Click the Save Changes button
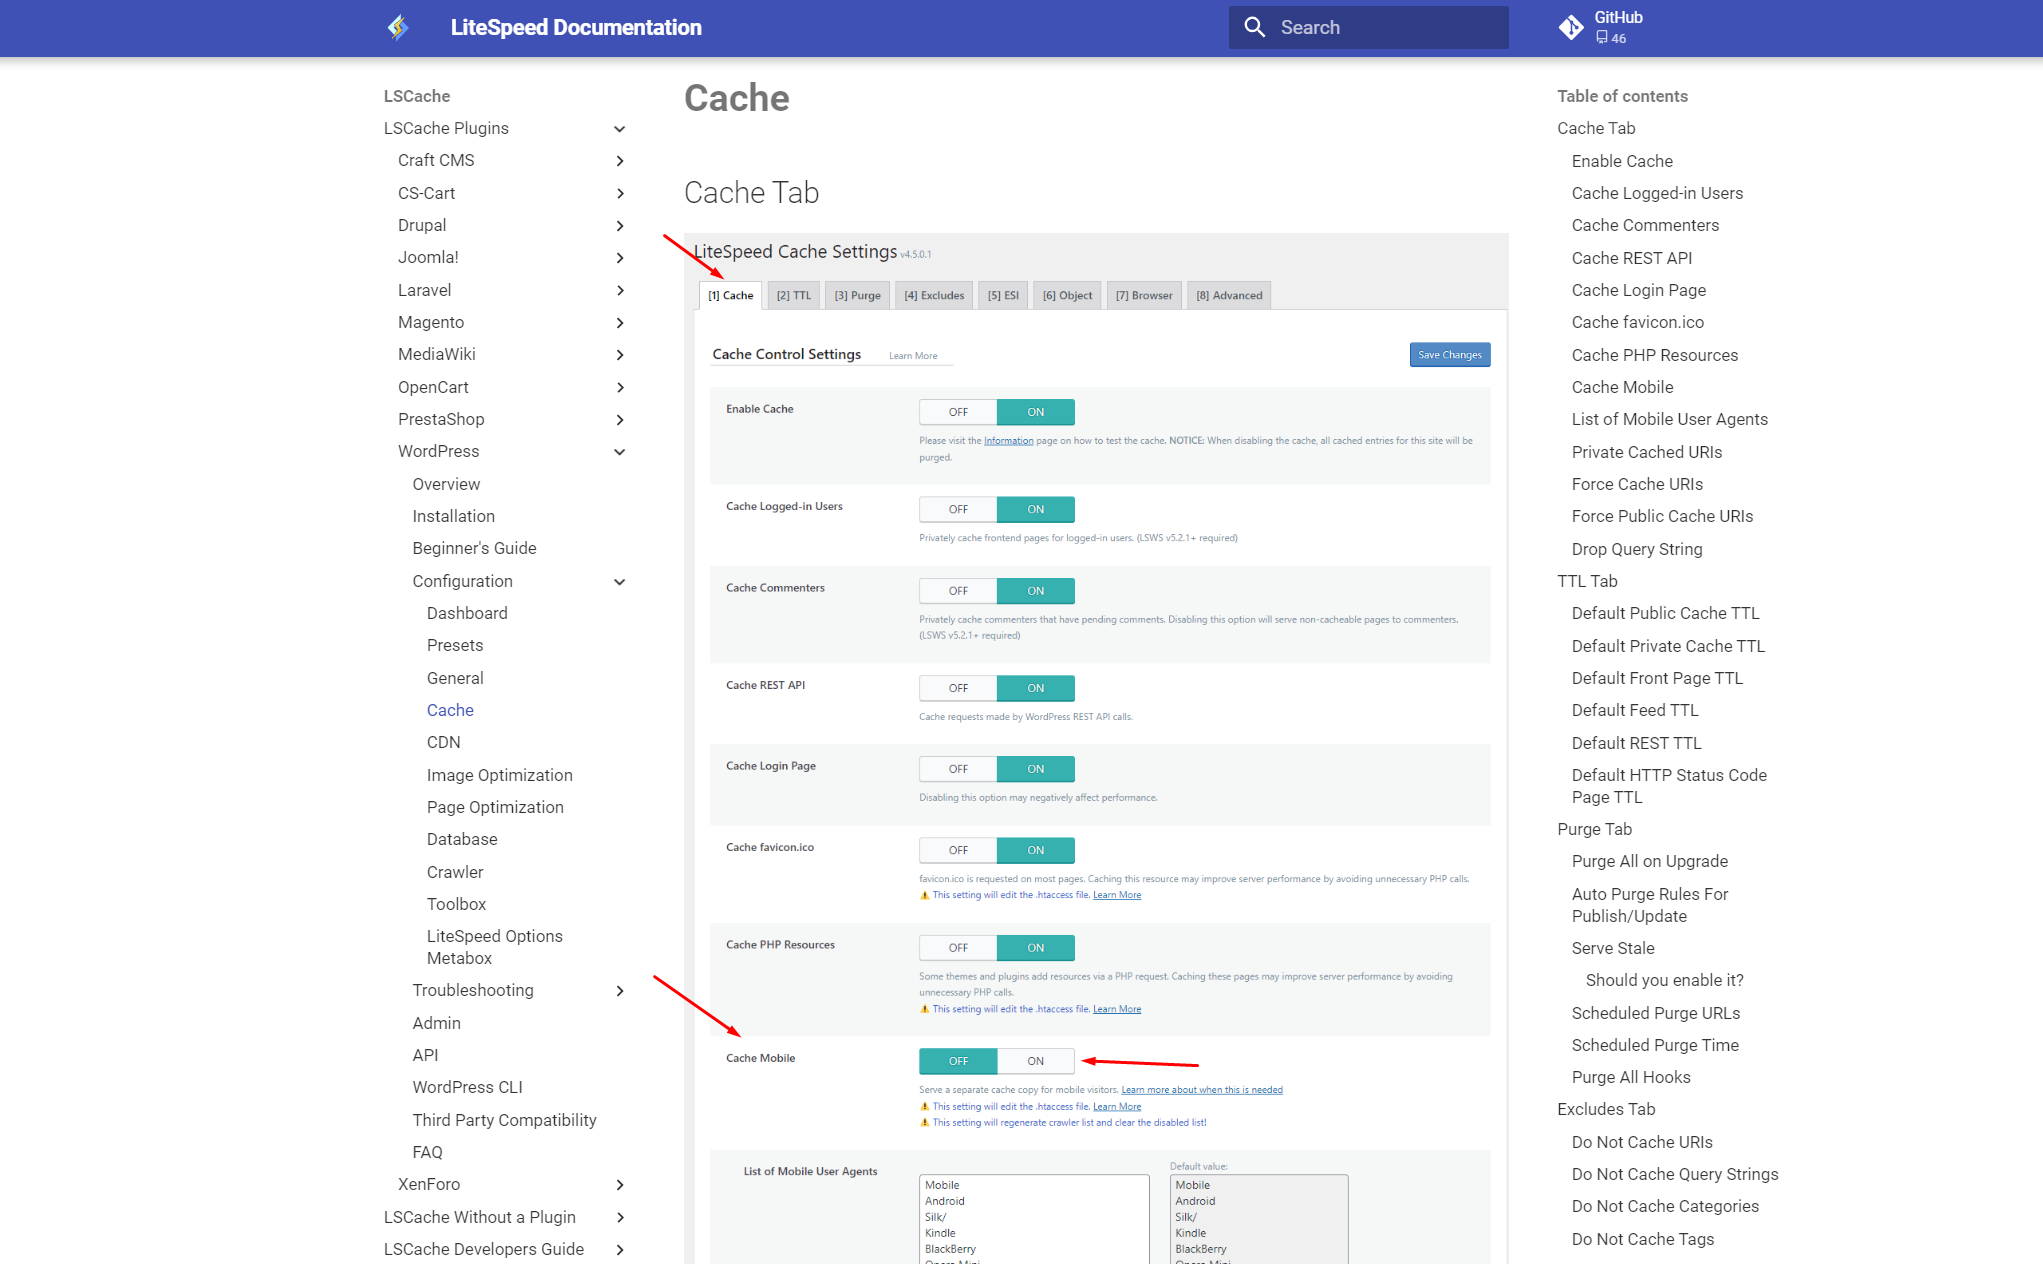2043x1264 pixels. (x=1449, y=355)
